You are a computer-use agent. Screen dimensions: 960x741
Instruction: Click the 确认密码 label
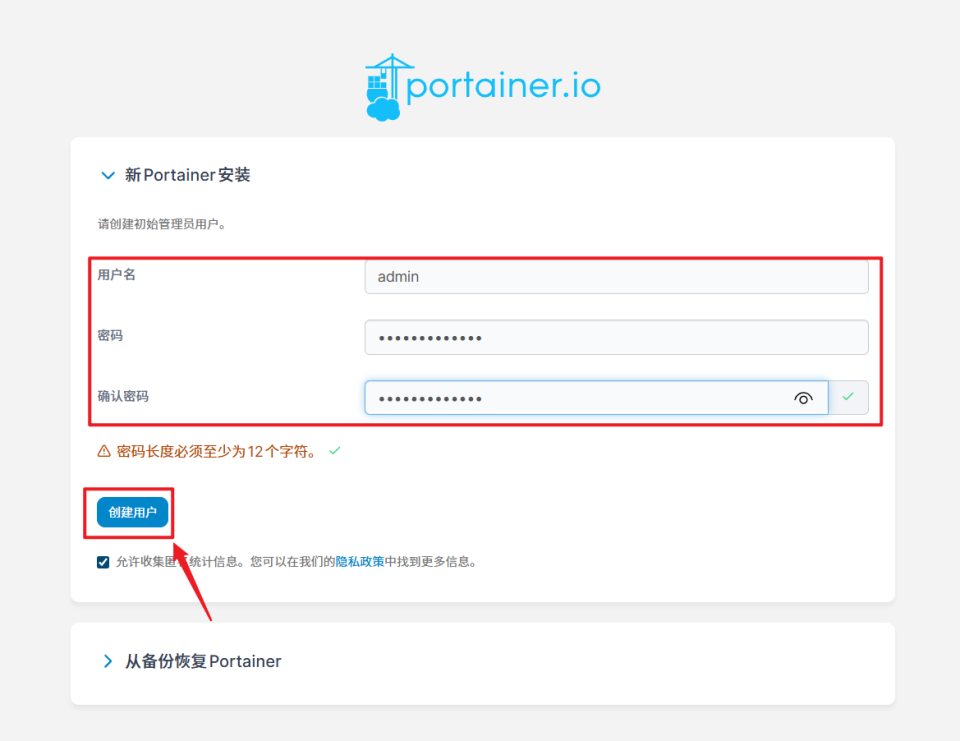123,396
